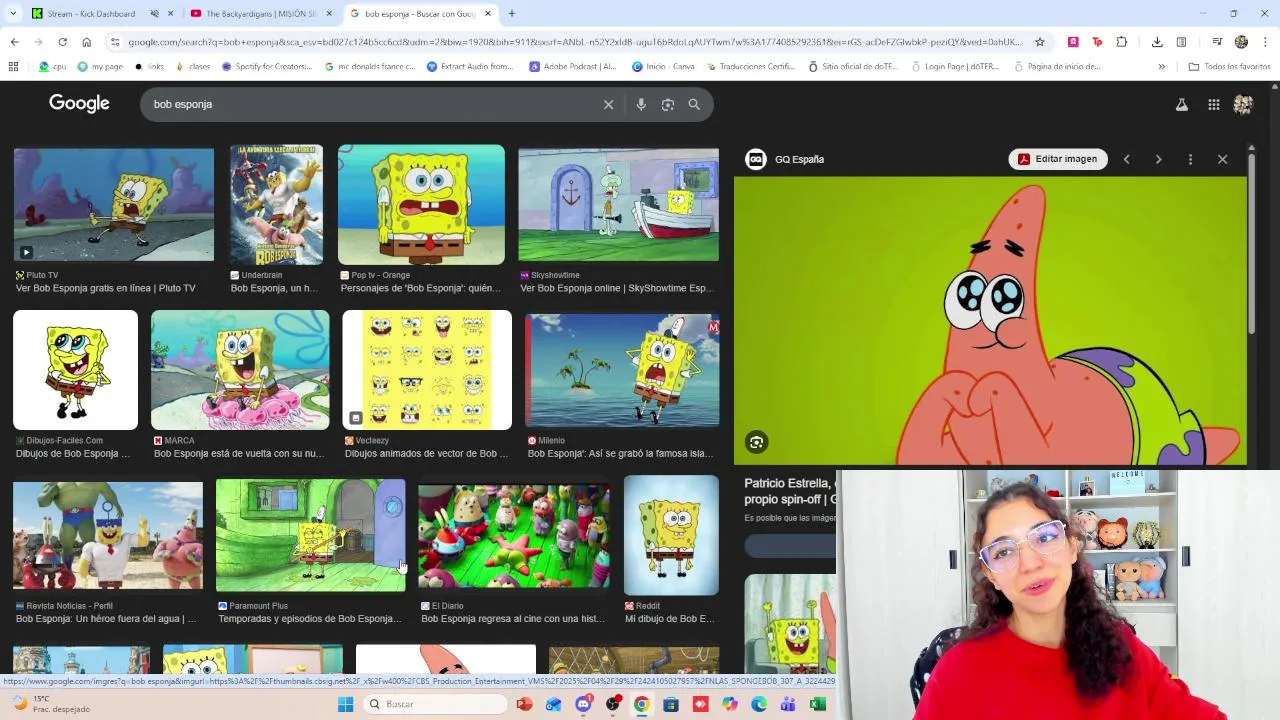Open Paramount Plus green room thumbnail
Image resolution: width=1280 pixels, height=720 pixels.
[311, 535]
